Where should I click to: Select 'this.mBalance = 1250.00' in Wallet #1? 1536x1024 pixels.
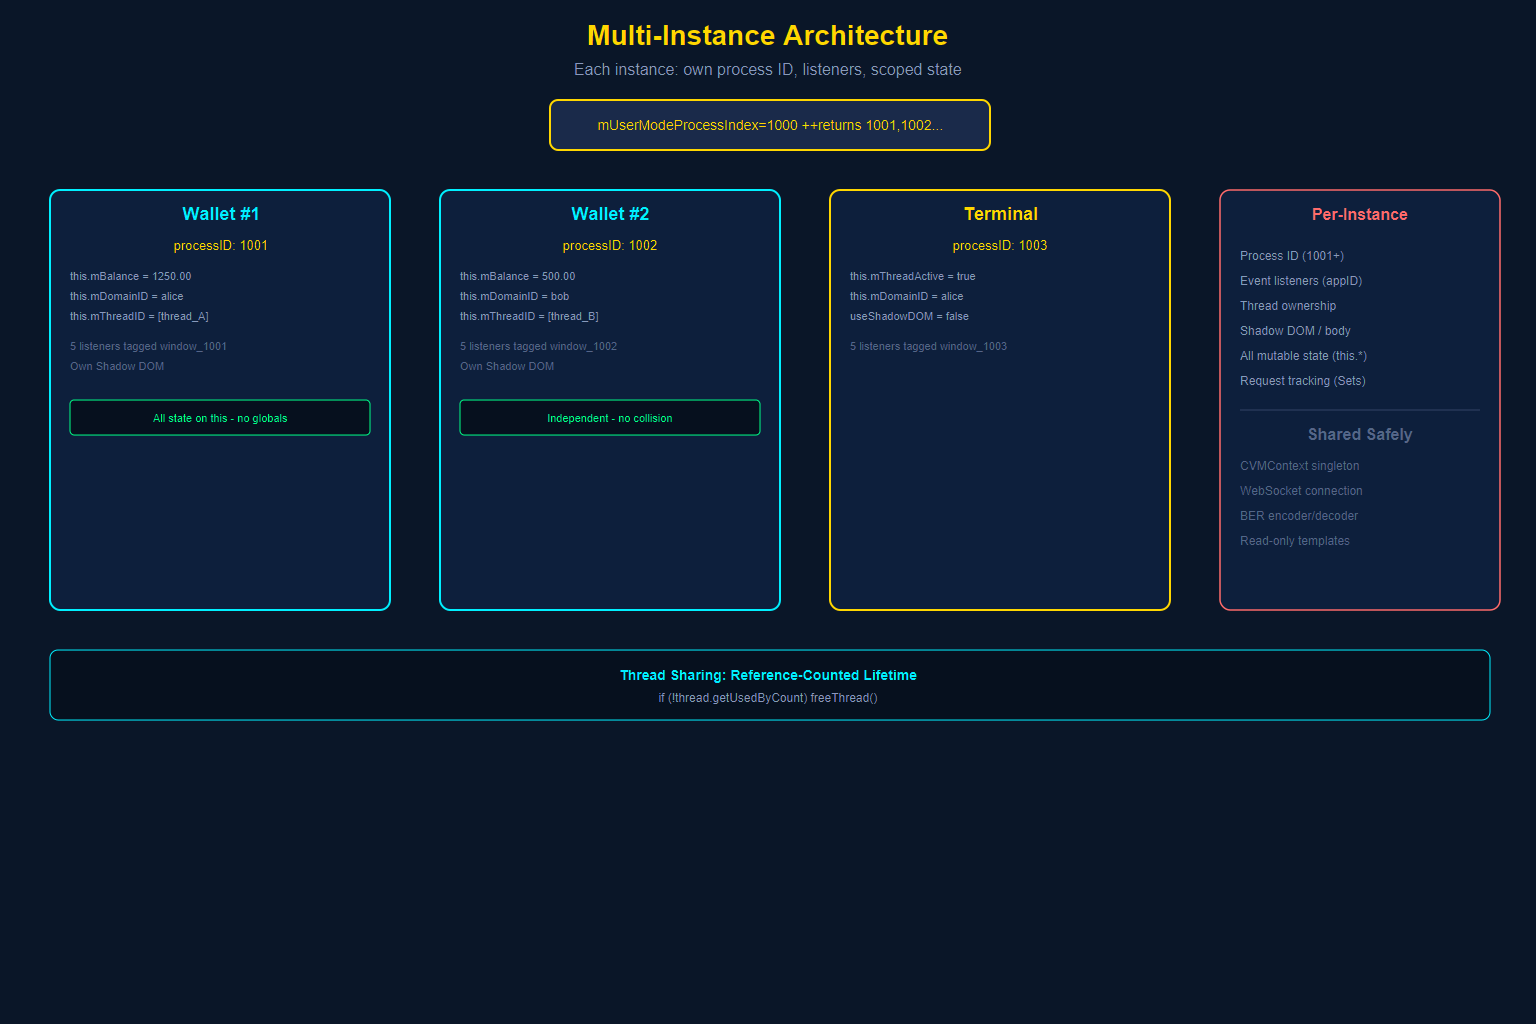(x=130, y=276)
